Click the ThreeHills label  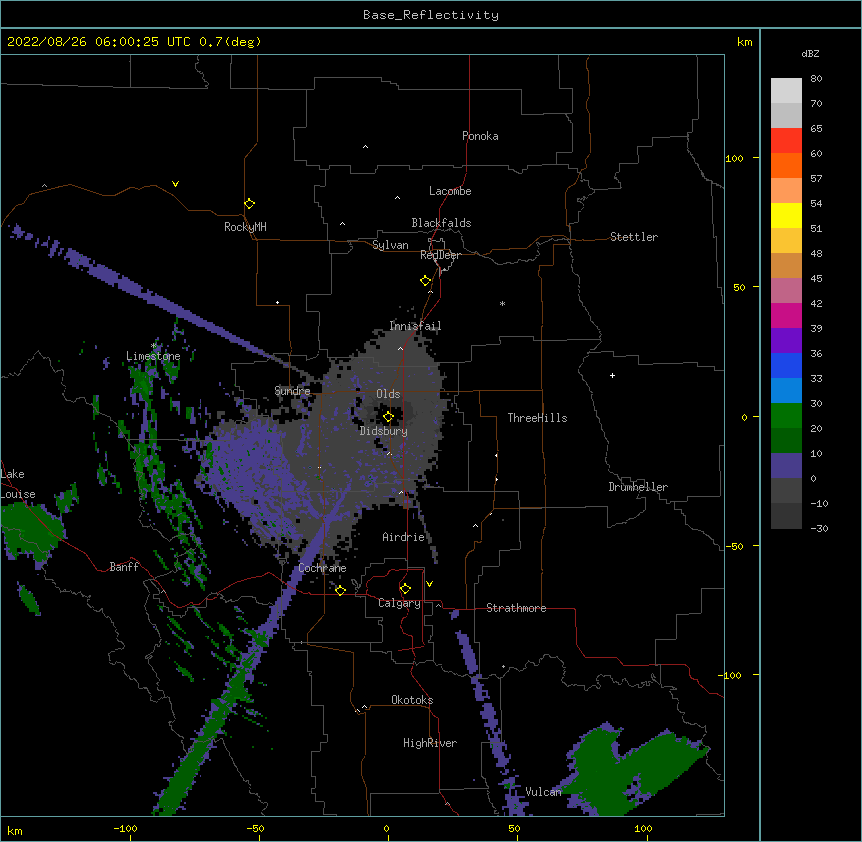tap(537, 418)
